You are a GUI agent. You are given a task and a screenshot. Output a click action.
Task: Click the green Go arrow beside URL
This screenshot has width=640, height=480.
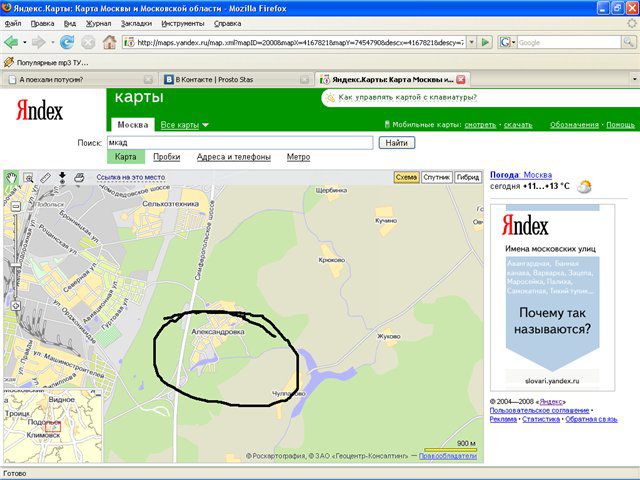tap(485, 42)
